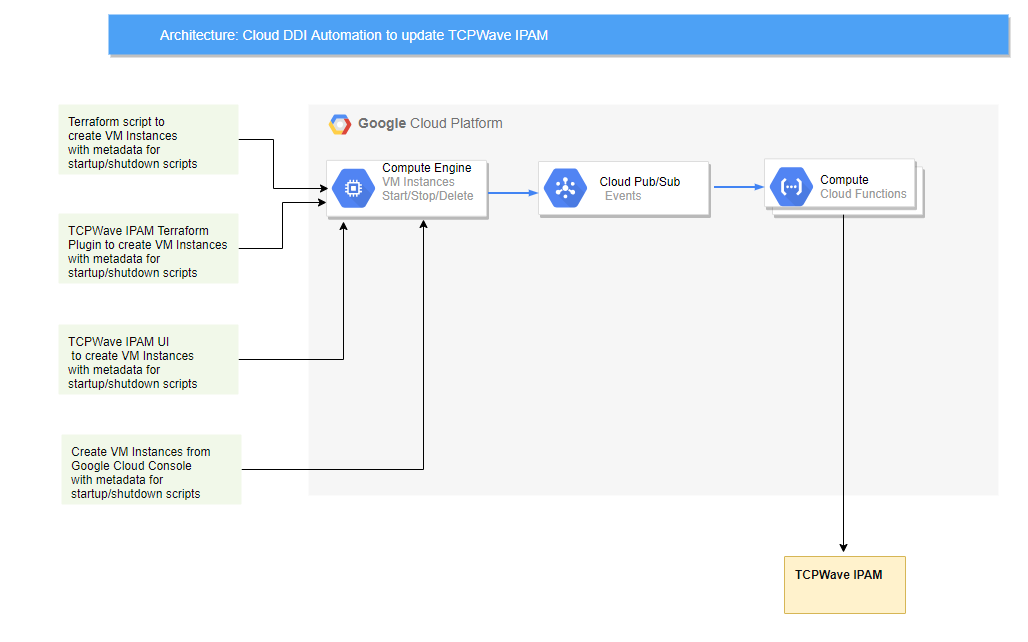Click the TCPWave IPAM Terraform Plugin box
This screenshot has height=642, width=1028.
tap(148, 250)
